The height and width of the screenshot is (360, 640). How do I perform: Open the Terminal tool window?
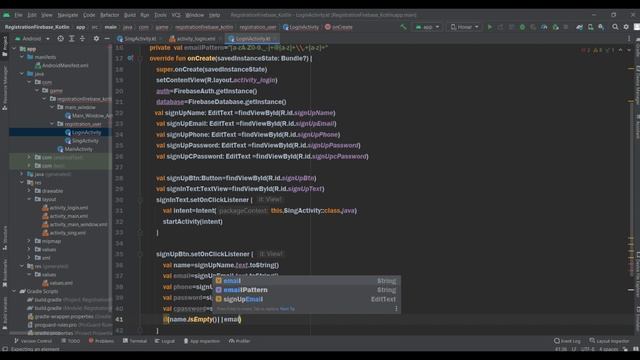coord(135,341)
